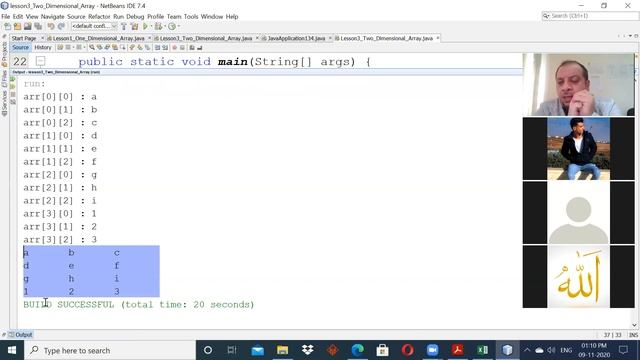The height and width of the screenshot is (360, 640).
Task: Click the output line arr[2][1] : h
Action: (60, 188)
